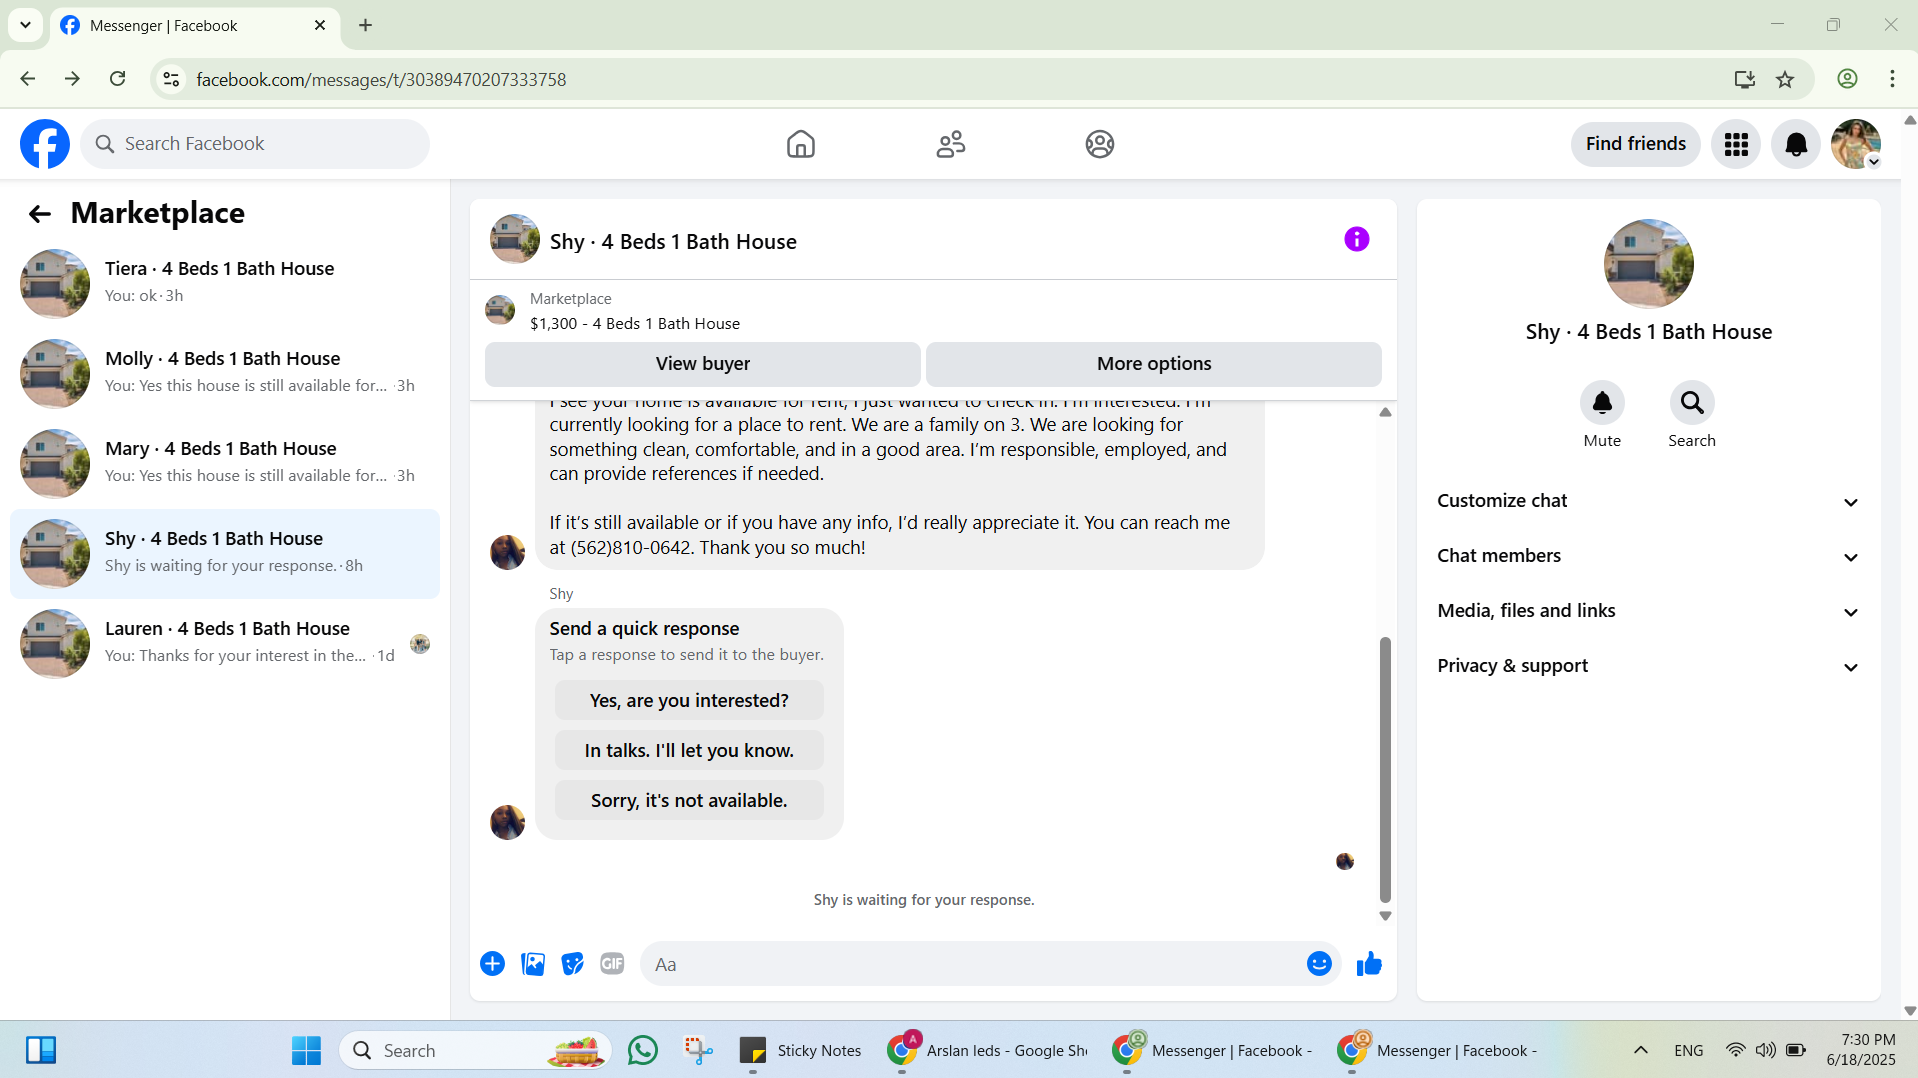The width and height of the screenshot is (1918, 1078).
Task: Open the Chrome profile avatar icon
Action: tap(1847, 79)
